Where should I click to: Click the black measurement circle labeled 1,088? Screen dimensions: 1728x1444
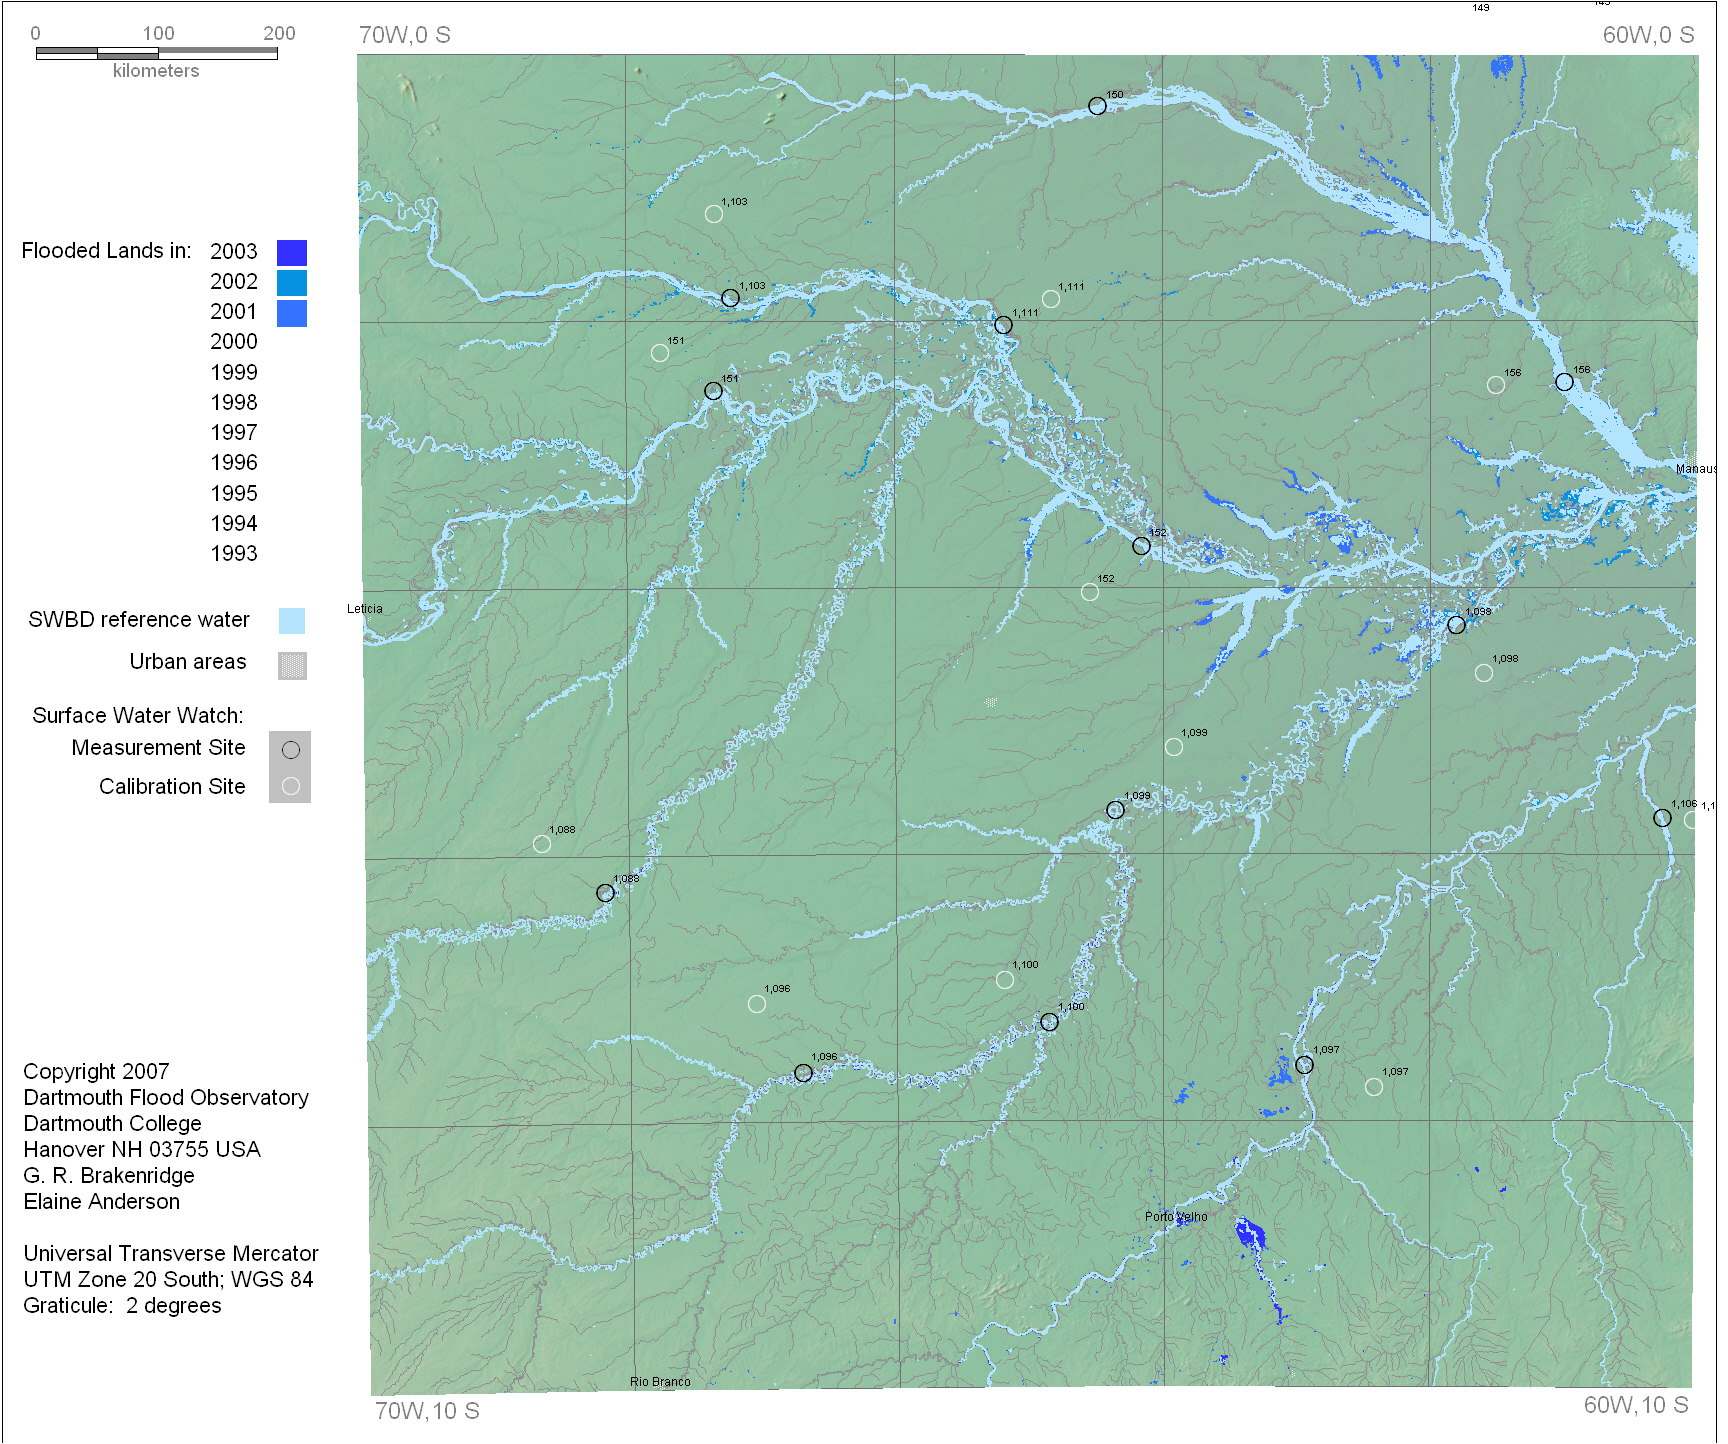(605, 893)
